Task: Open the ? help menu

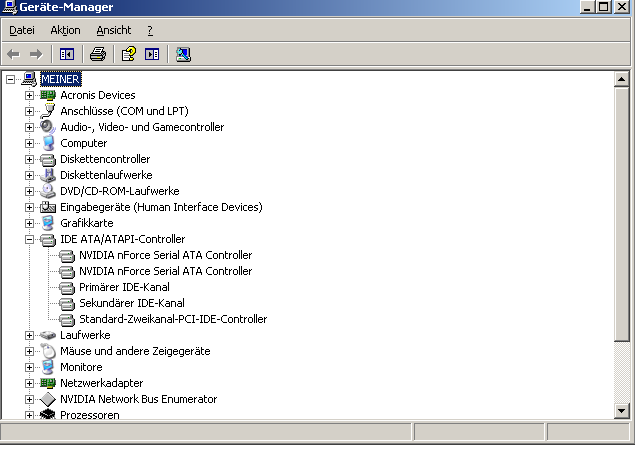Action: (x=150, y=30)
